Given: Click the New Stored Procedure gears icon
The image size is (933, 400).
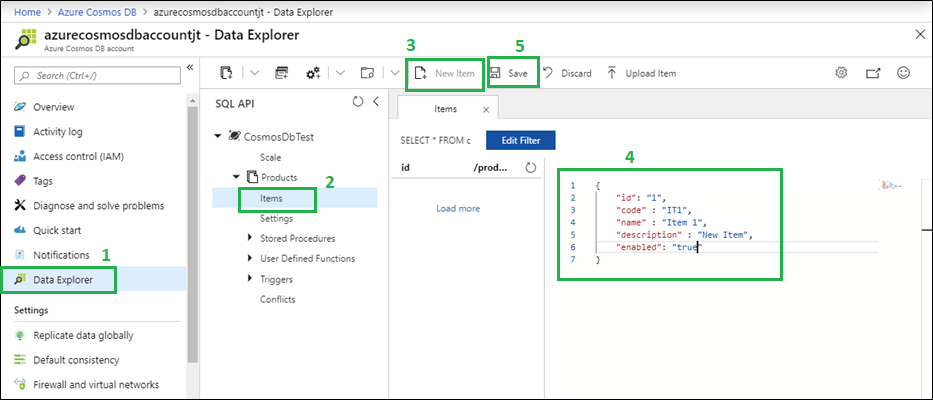Looking at the screenshot, I should pos(313,73).
